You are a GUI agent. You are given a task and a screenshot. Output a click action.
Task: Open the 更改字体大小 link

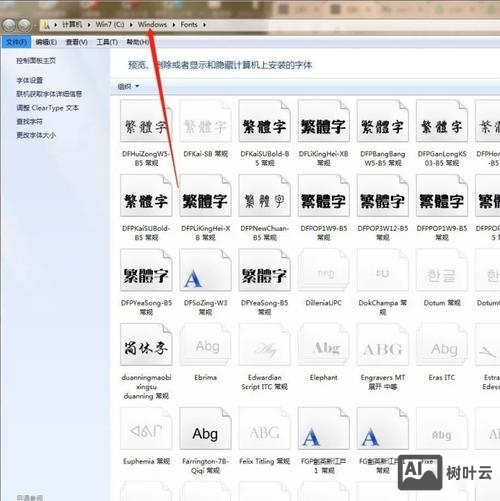click(36, 135)
